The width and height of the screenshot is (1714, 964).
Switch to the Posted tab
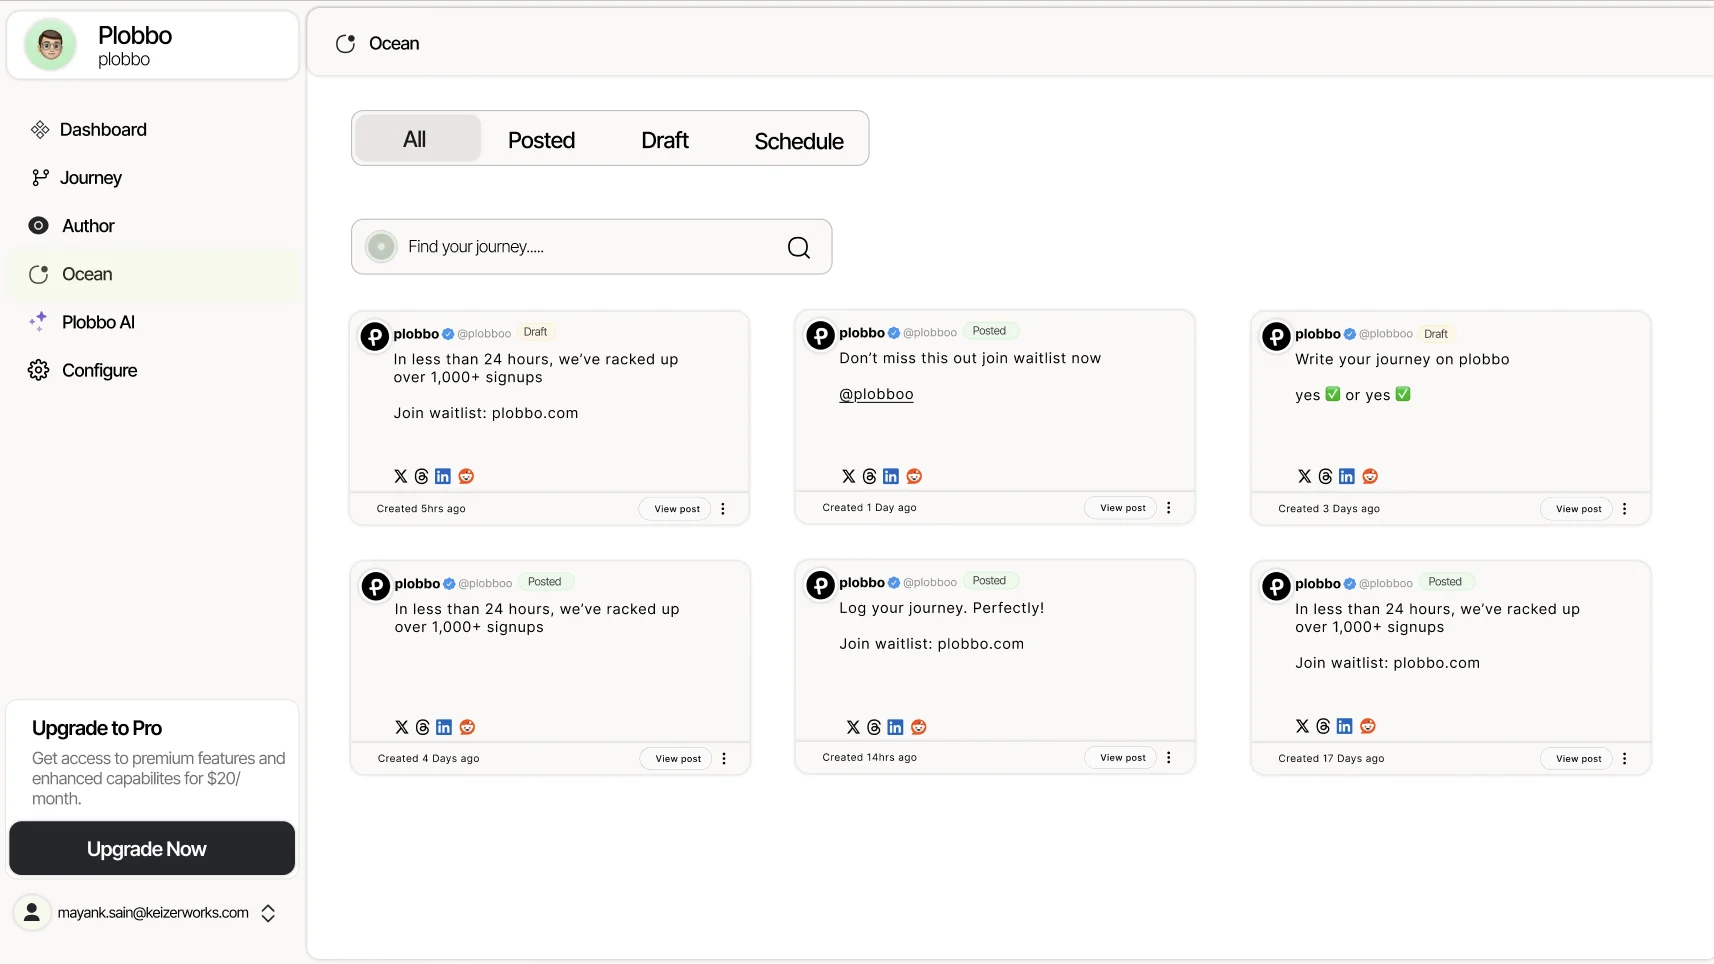(541, 140)
